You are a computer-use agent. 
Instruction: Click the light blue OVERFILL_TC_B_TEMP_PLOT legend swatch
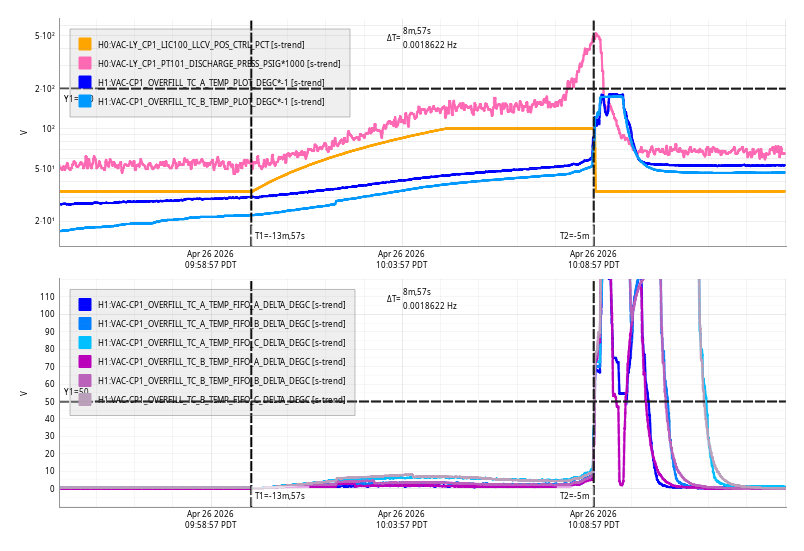click(x=85, y=101)
